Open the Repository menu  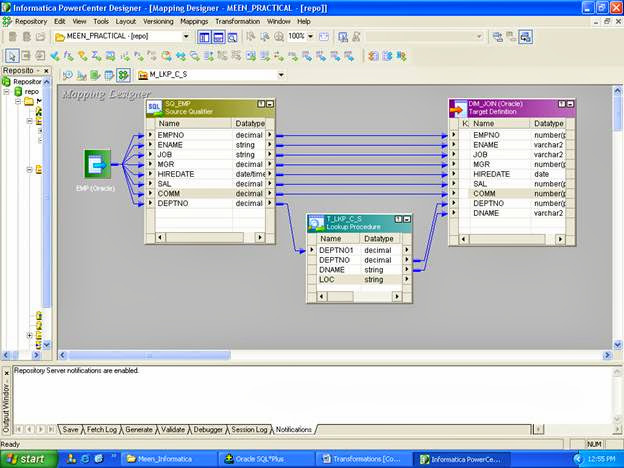(31, 21)
